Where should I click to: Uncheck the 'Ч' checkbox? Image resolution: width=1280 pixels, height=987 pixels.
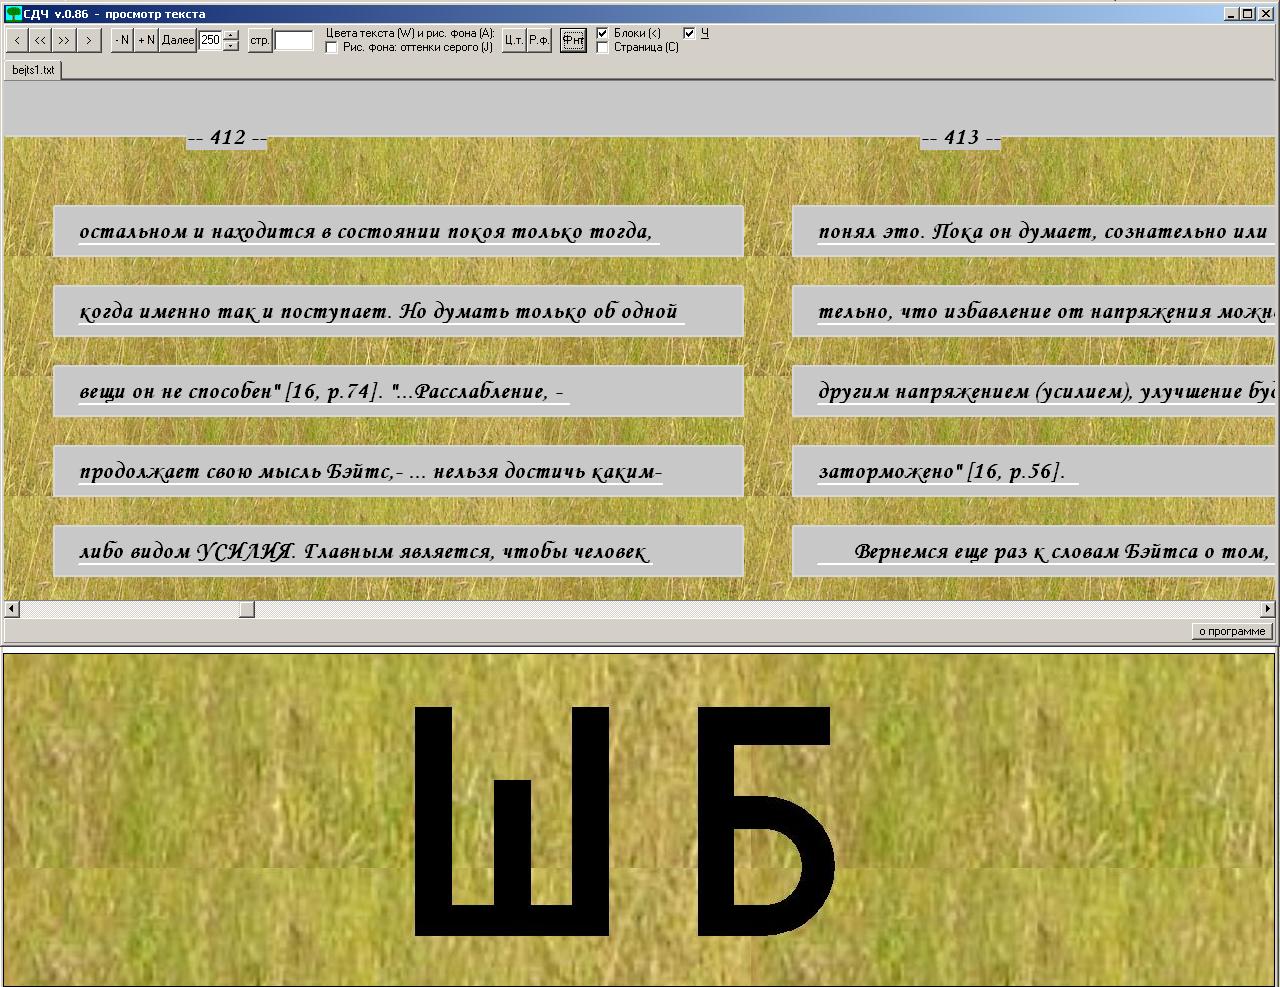(x=689, y=33)
